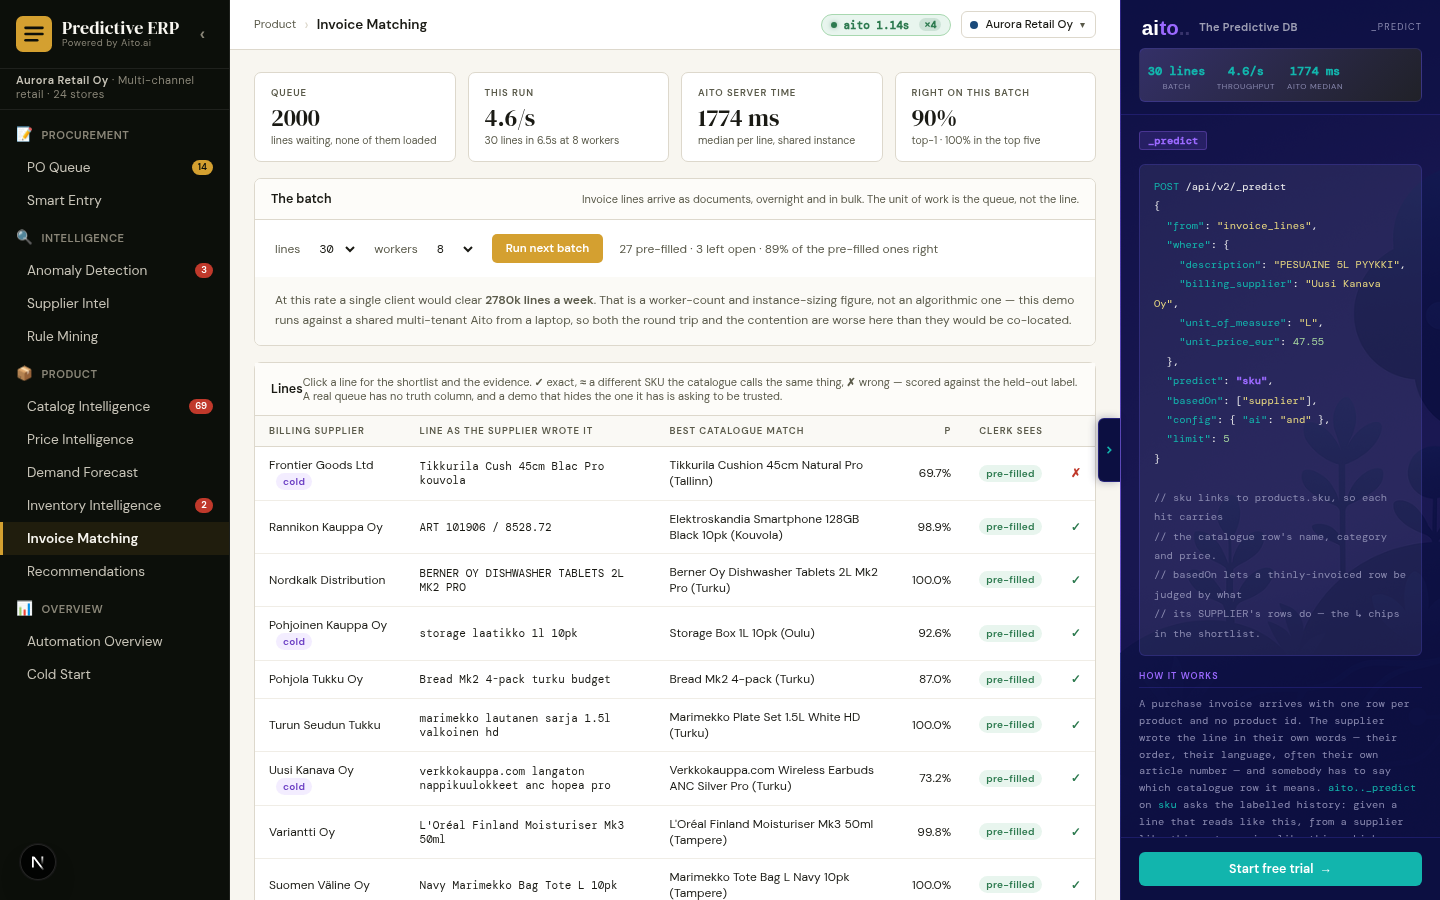The image size is (1440, 900).
Task: Open the workers count dropdown
Action: click(454, 249)
